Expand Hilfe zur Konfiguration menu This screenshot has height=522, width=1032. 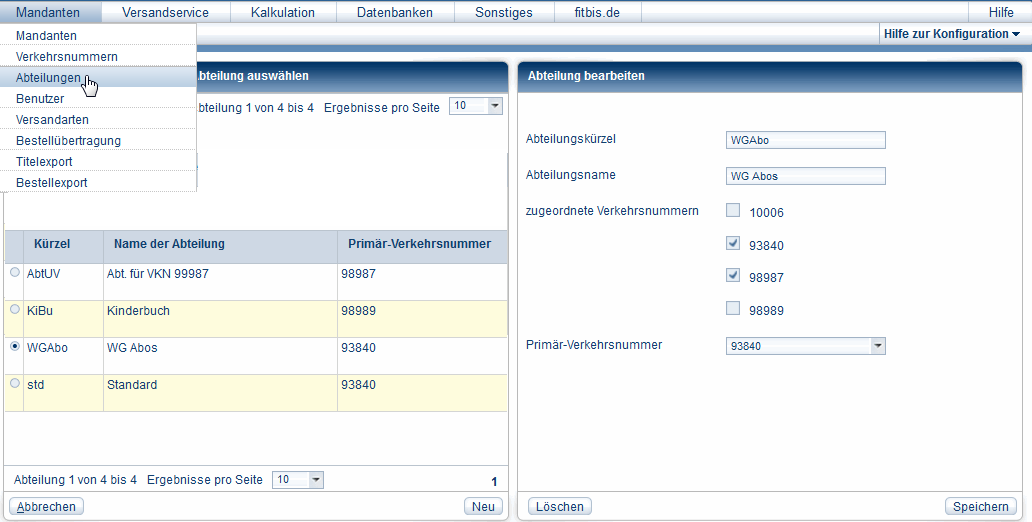tap(951, 34)
